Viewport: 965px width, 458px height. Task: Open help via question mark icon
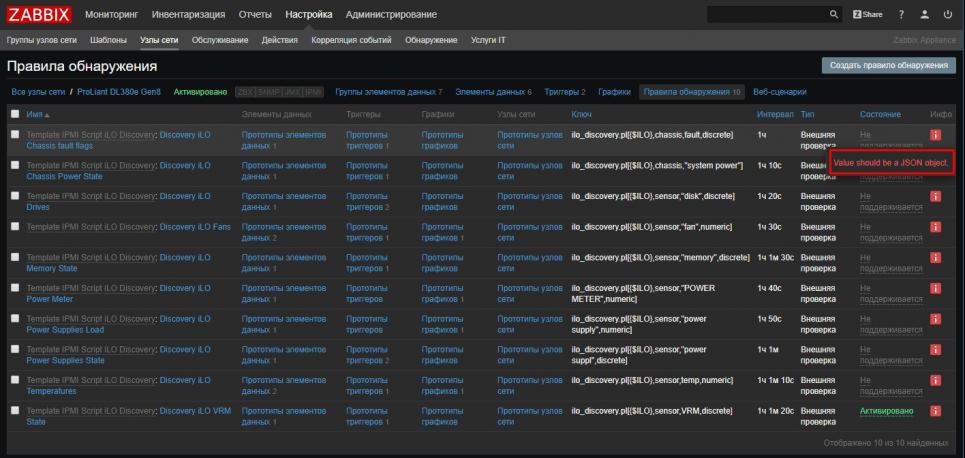pyautogui.click(x=901, y=14)
